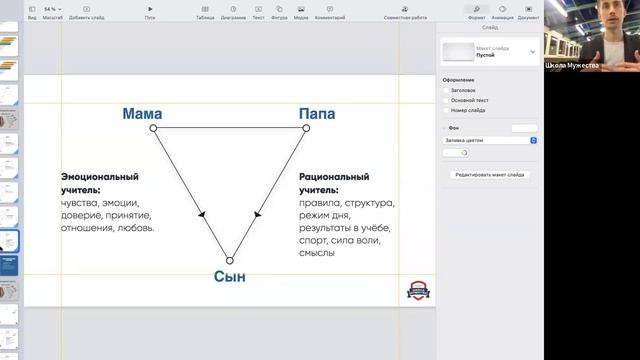Switch inspector to Анимация
The height and width of the screenshot is (360, 640).
(x=502, y=12)
